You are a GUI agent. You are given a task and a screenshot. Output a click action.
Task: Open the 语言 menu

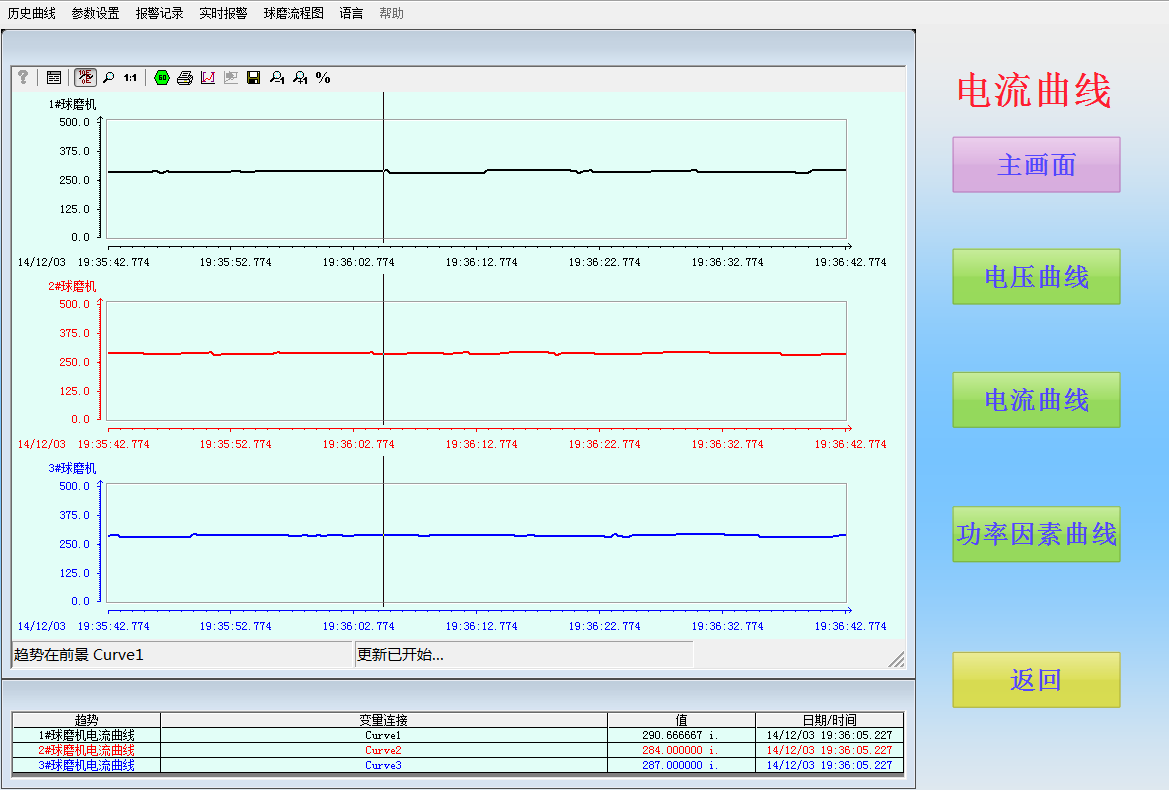tap(351, 13)
